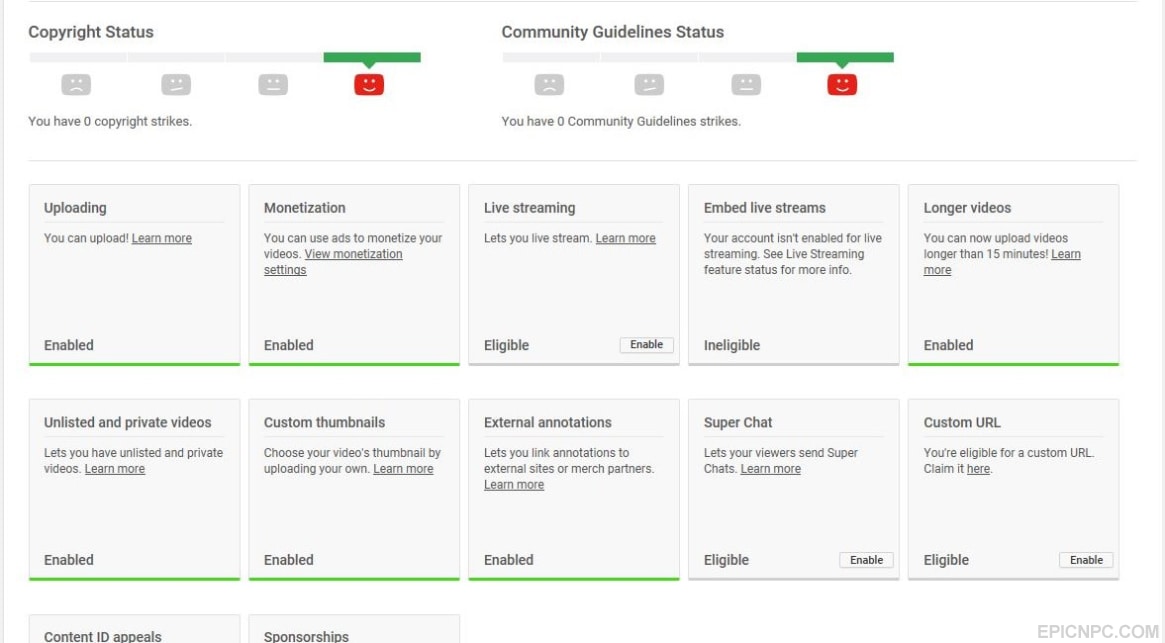Open Learn more in the Super Chat card

tap(770, 468)
